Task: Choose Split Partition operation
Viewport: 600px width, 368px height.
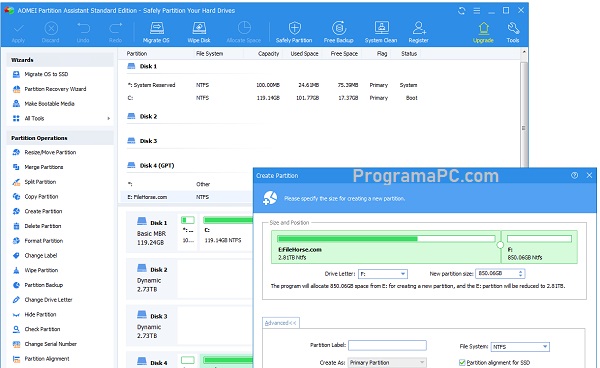Action: click(x=40, y=182)
